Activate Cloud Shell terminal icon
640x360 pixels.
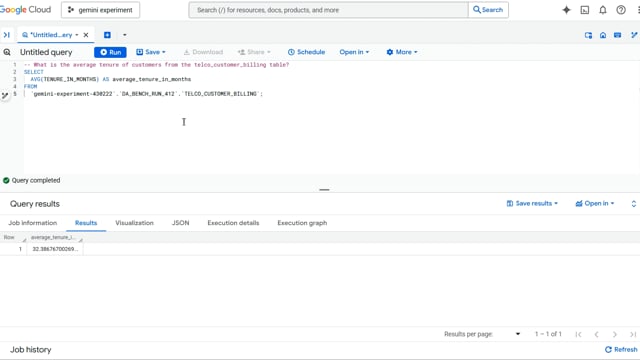tap(584, 10)
